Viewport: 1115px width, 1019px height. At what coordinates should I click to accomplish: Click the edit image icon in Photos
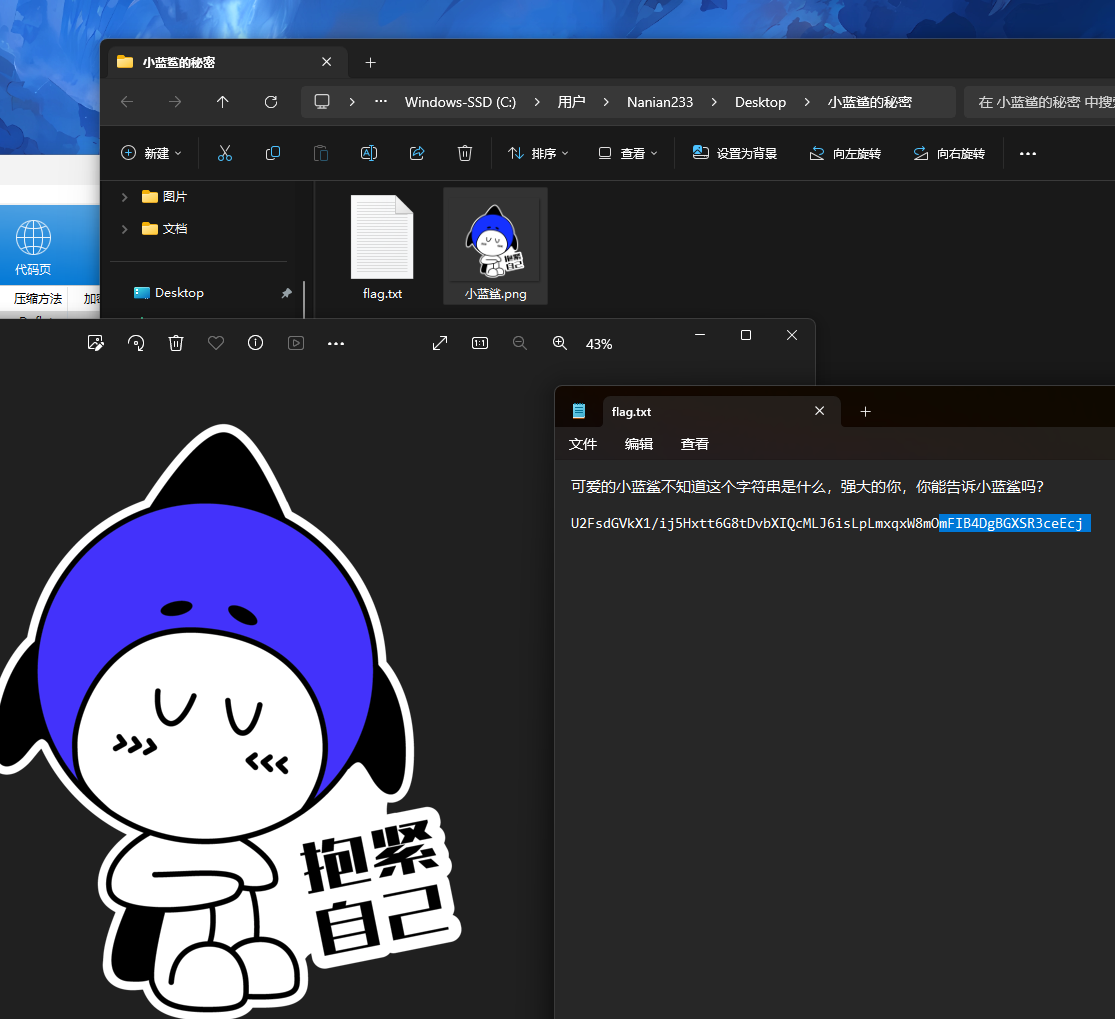coord(96,343)
